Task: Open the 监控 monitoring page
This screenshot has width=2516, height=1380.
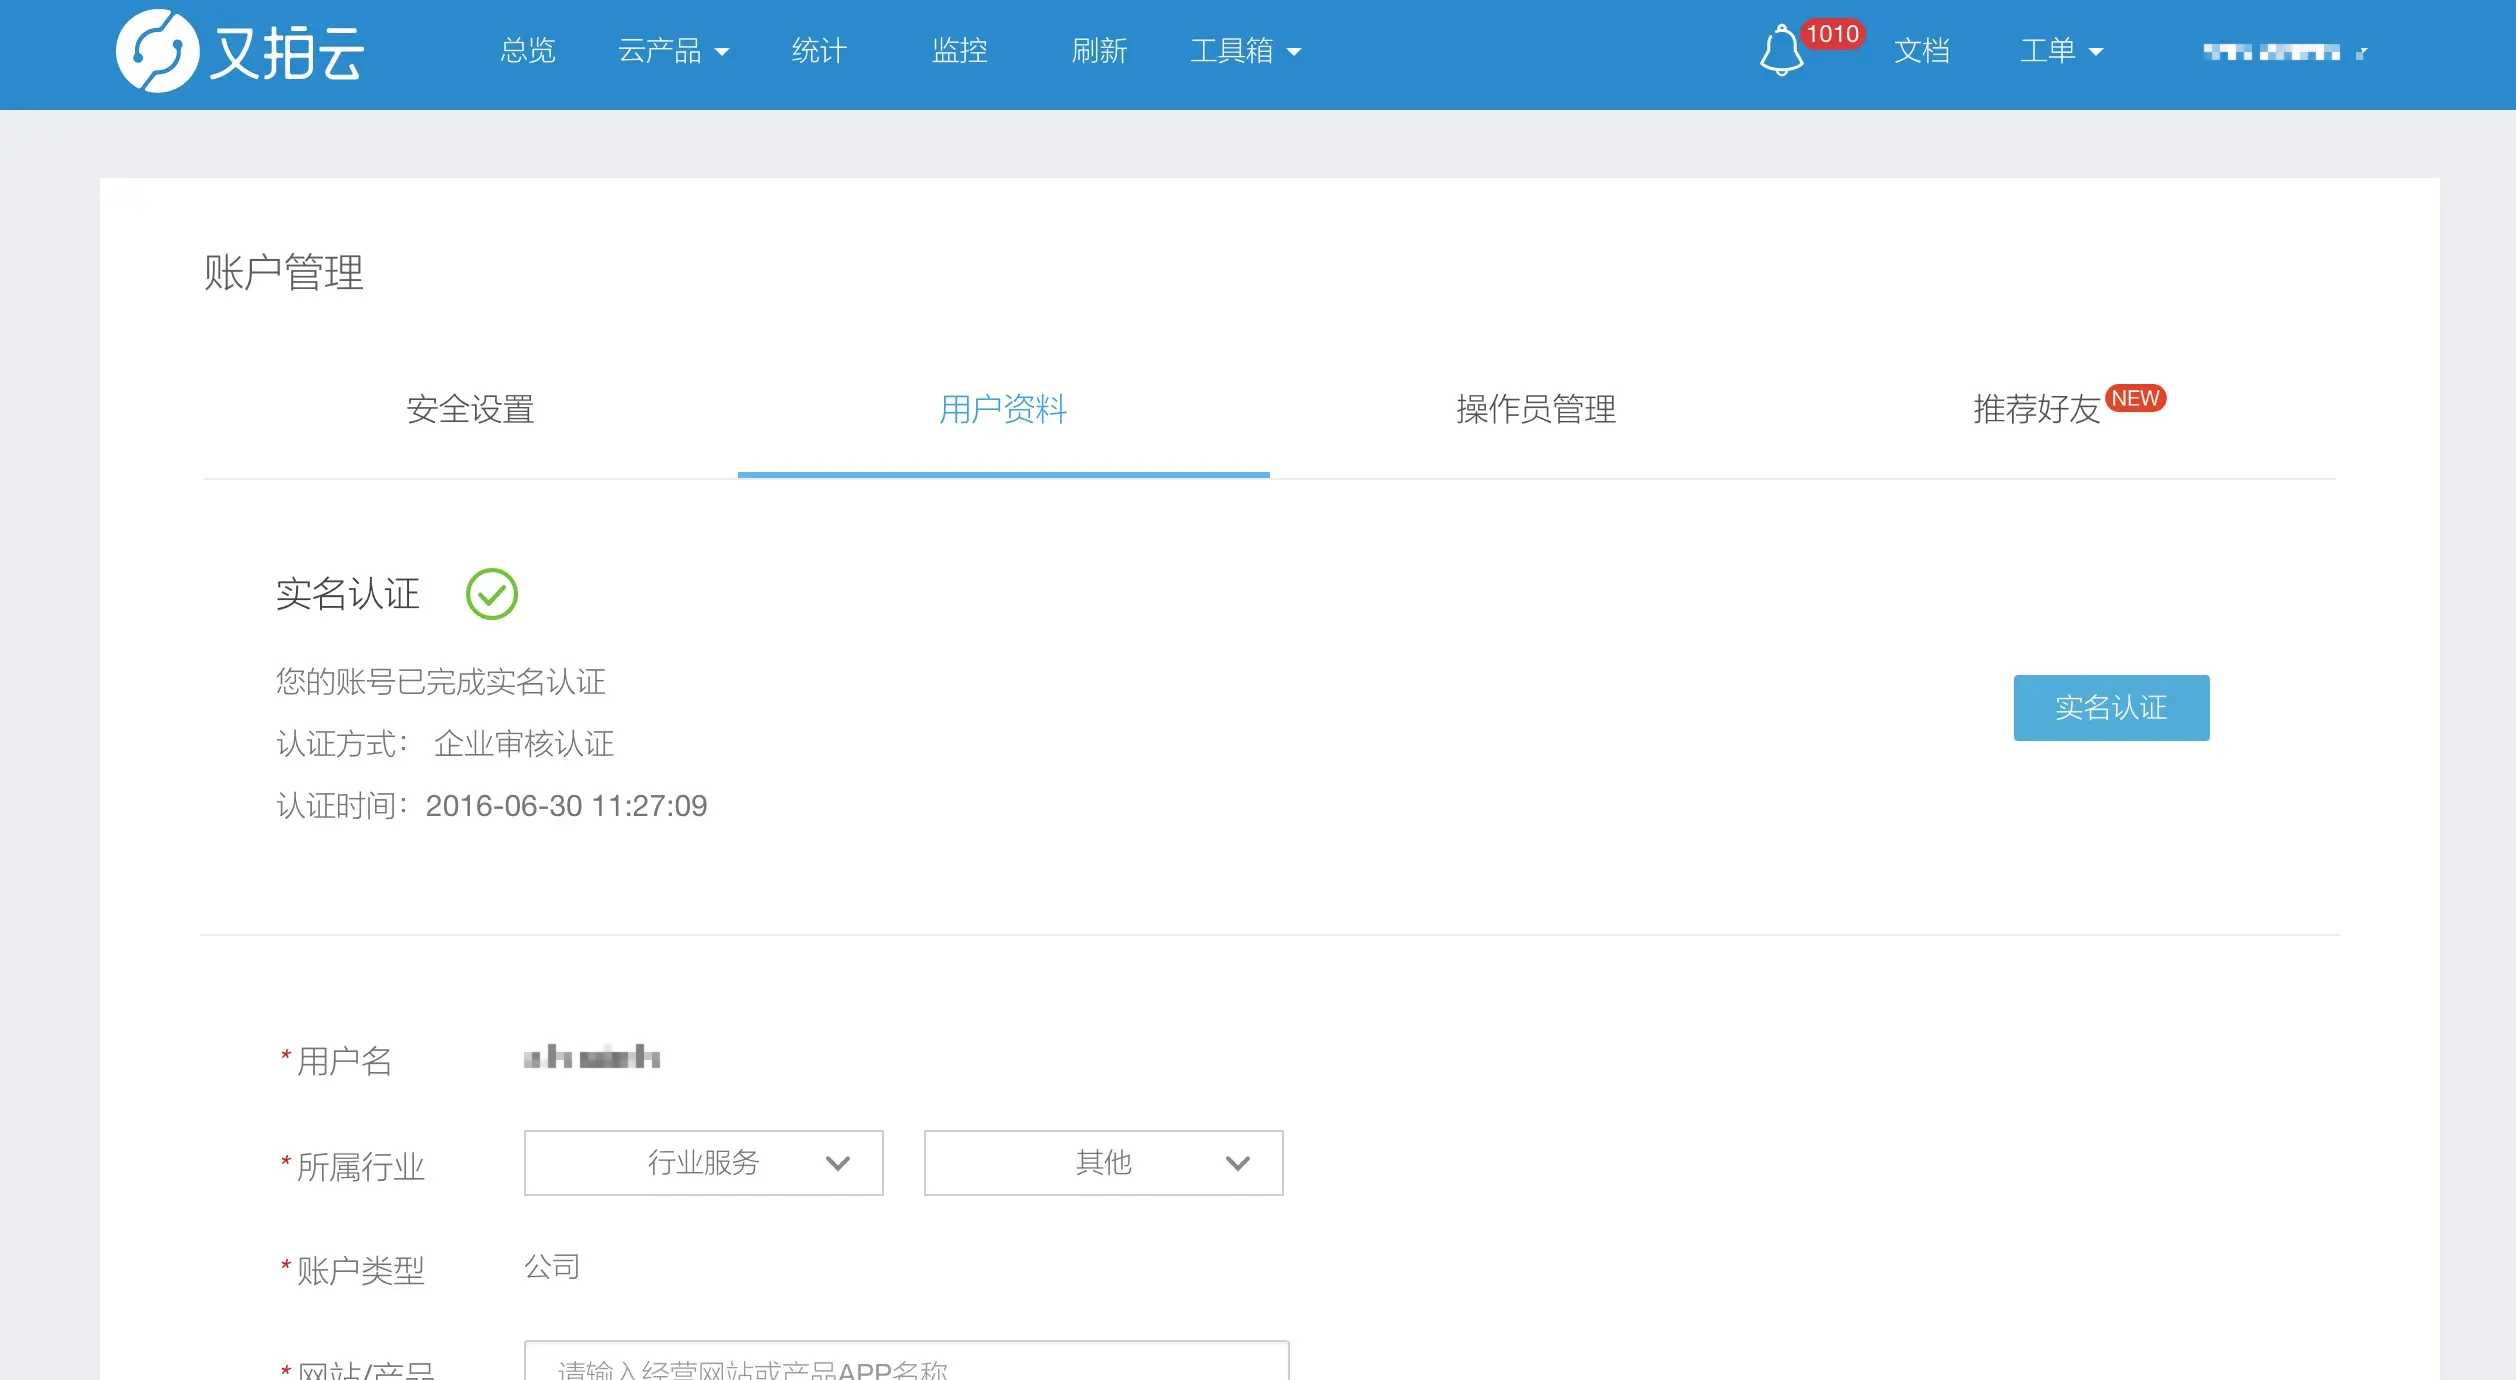Action: [959, 51]
